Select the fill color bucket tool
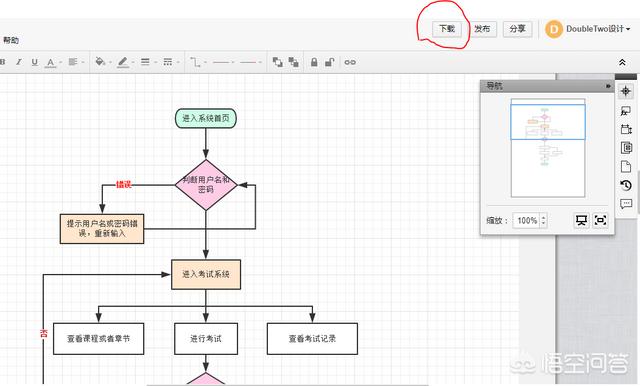 pos(100,62)
